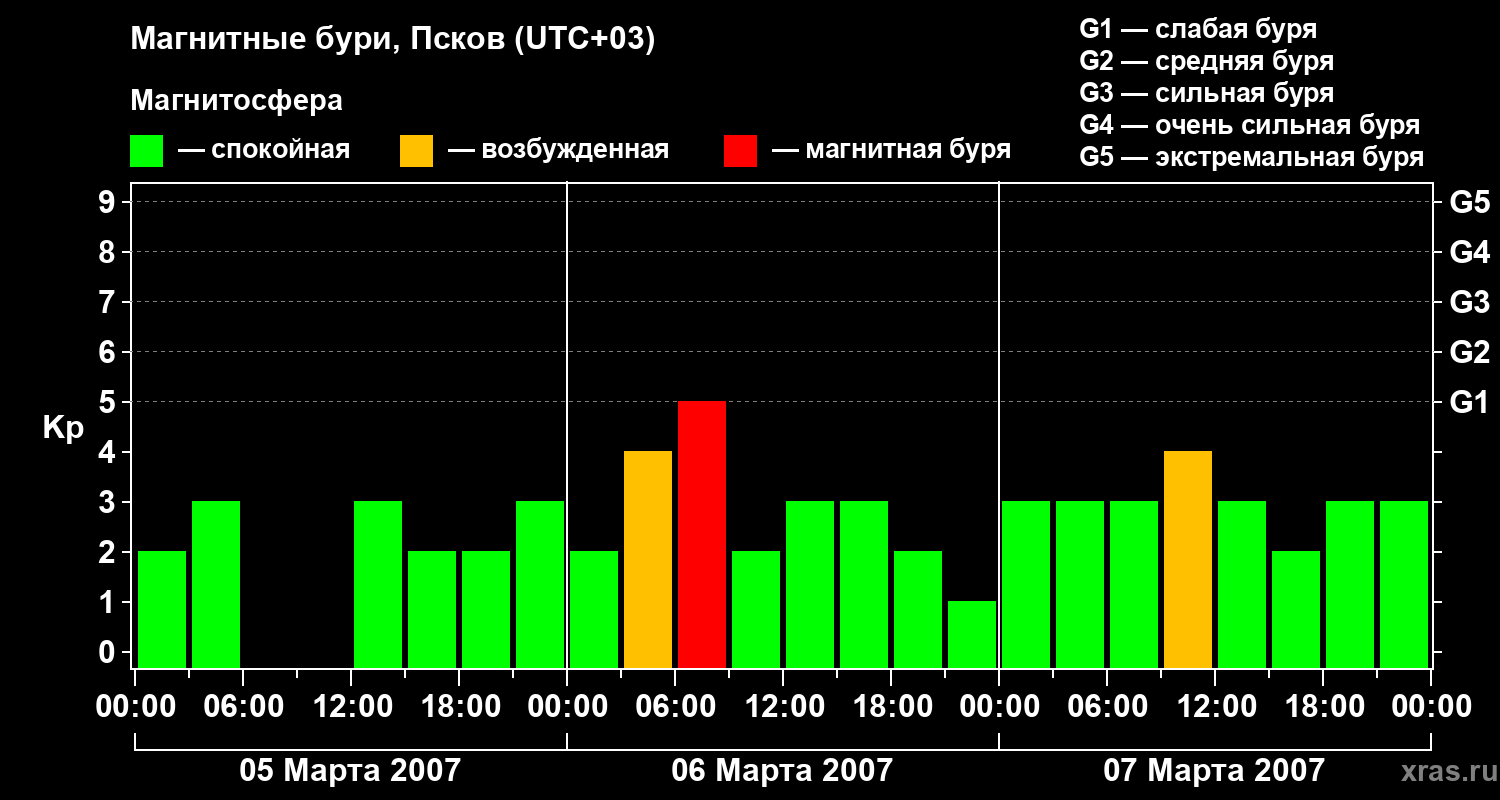1500x800 pixels.
Task: Click the '— спокойная' legend text
Action: coord(264,150)
